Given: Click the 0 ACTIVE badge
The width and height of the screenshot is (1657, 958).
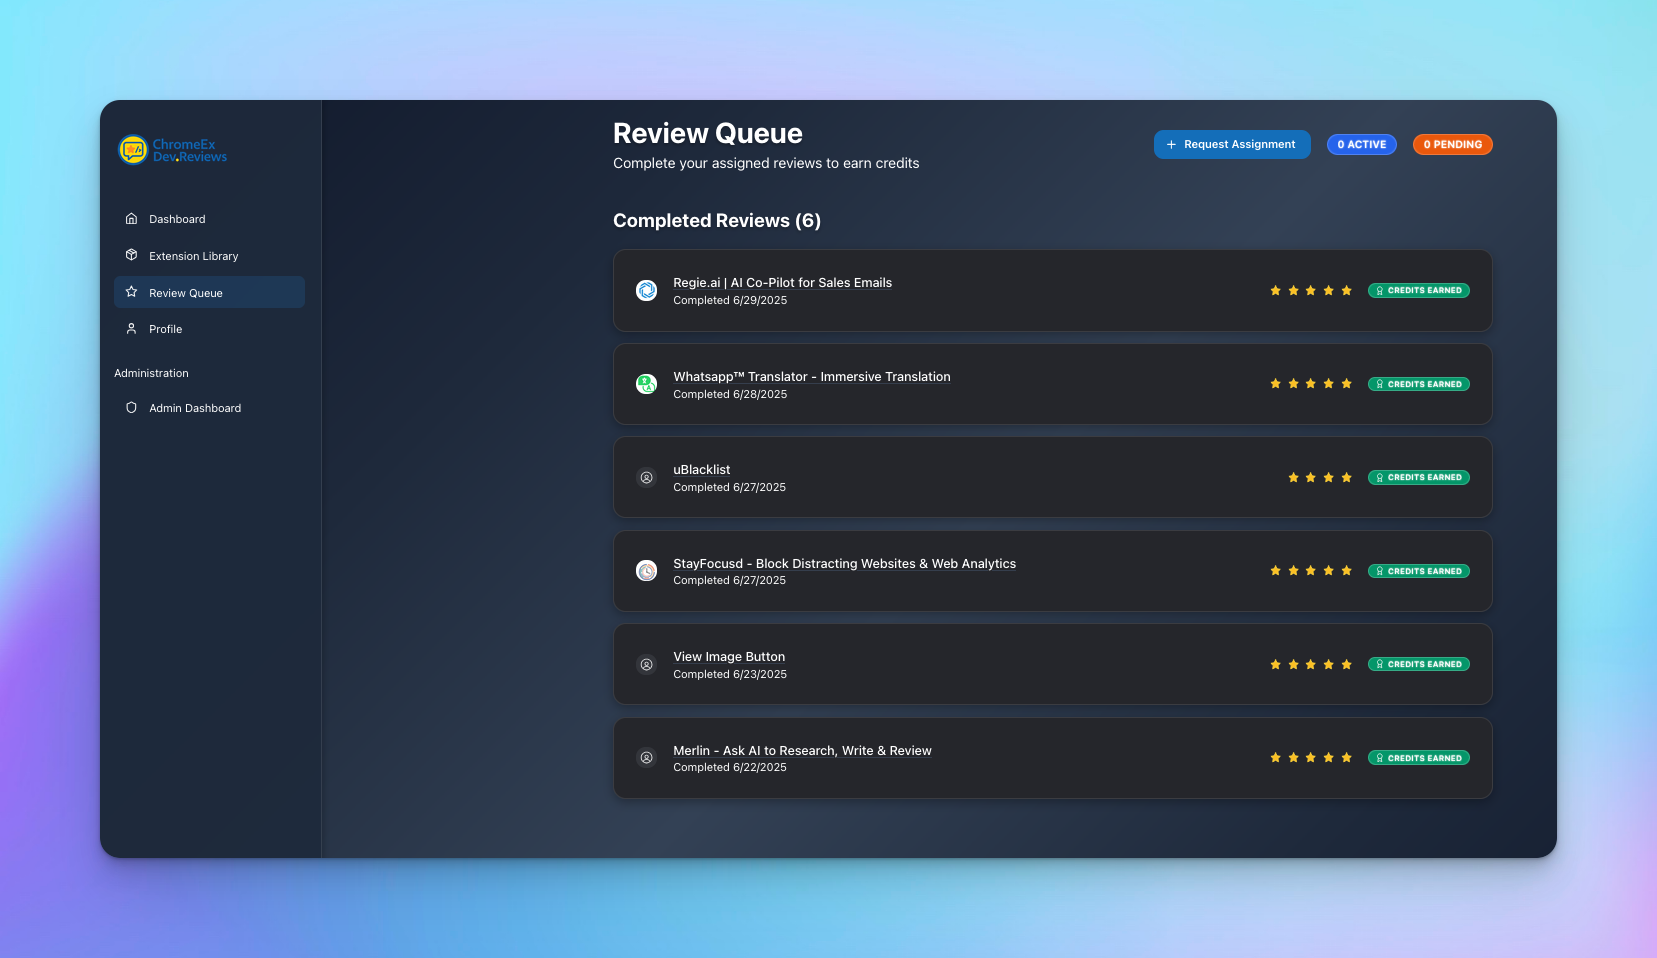Looking at the screenshot, I should click(x=1362, y=145).
